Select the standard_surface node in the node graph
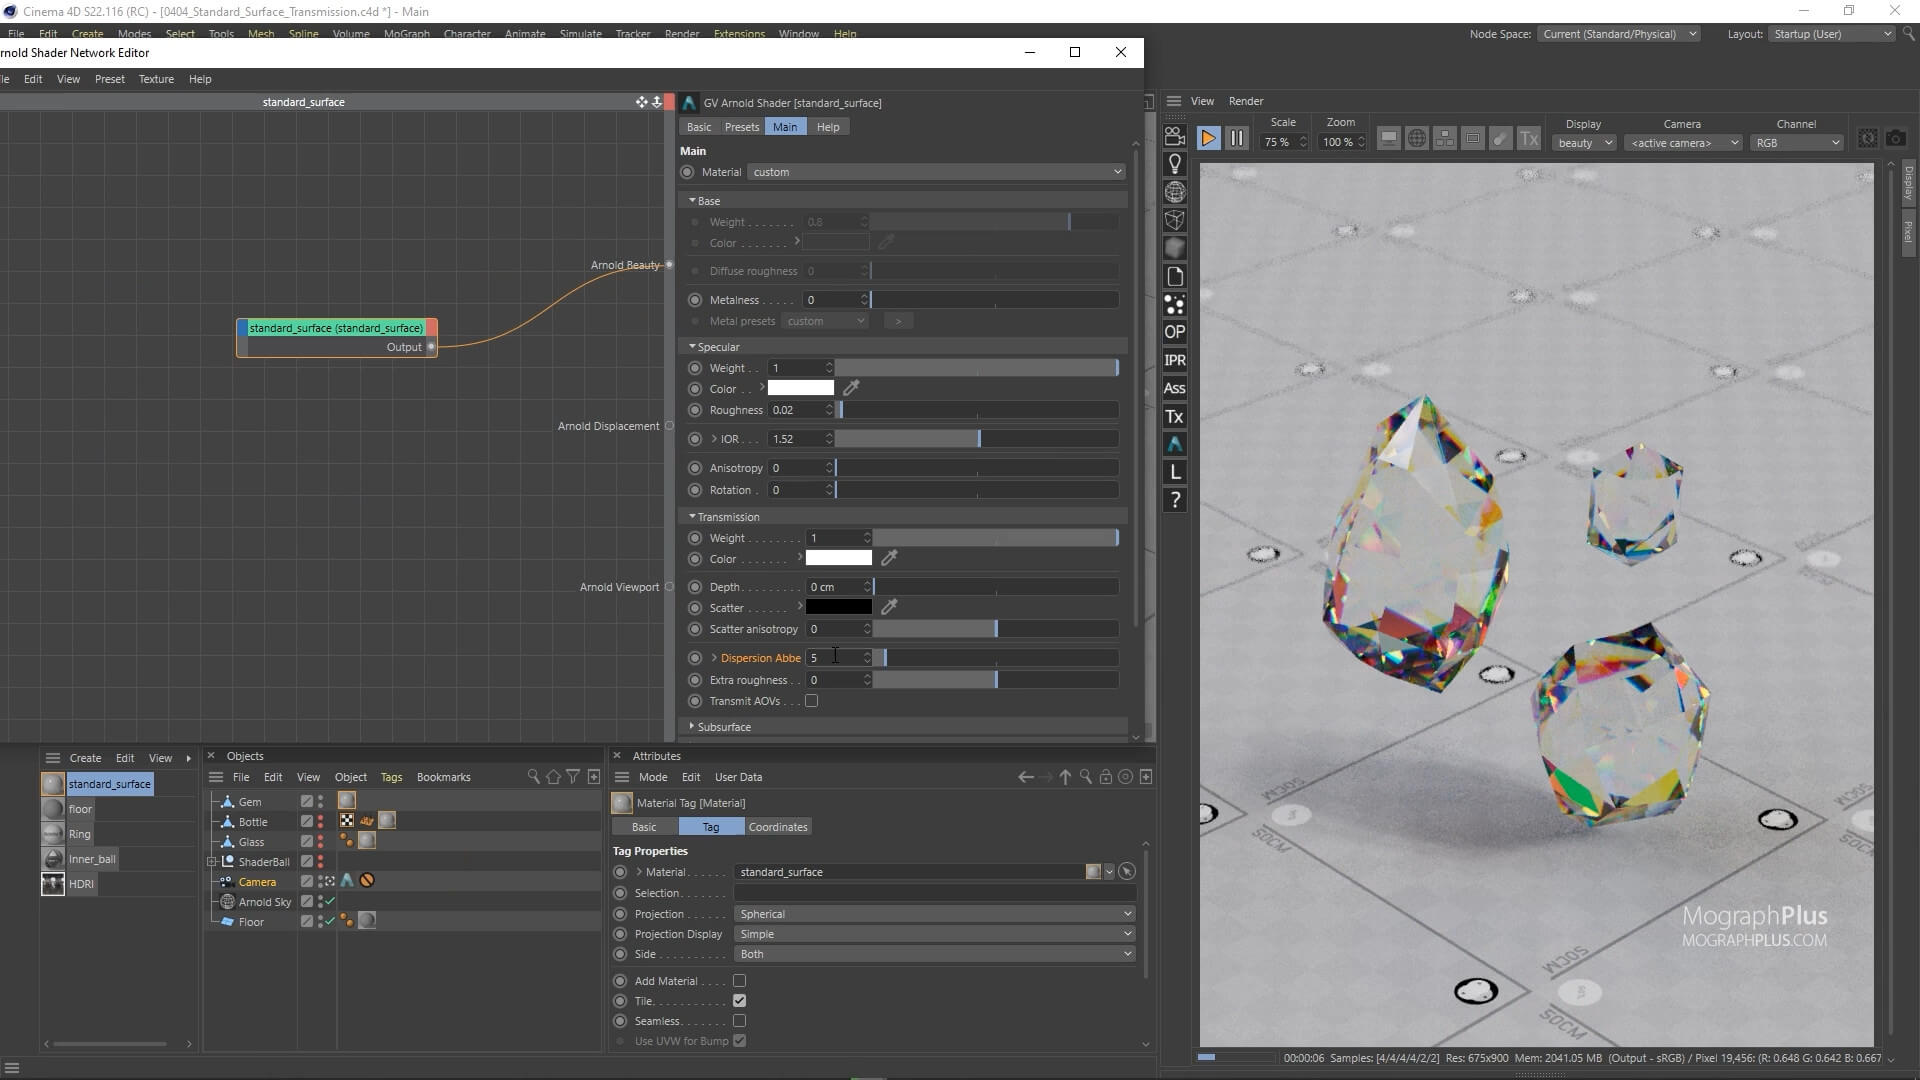This screenshot has height=1080, width=1920. [335, 328]
